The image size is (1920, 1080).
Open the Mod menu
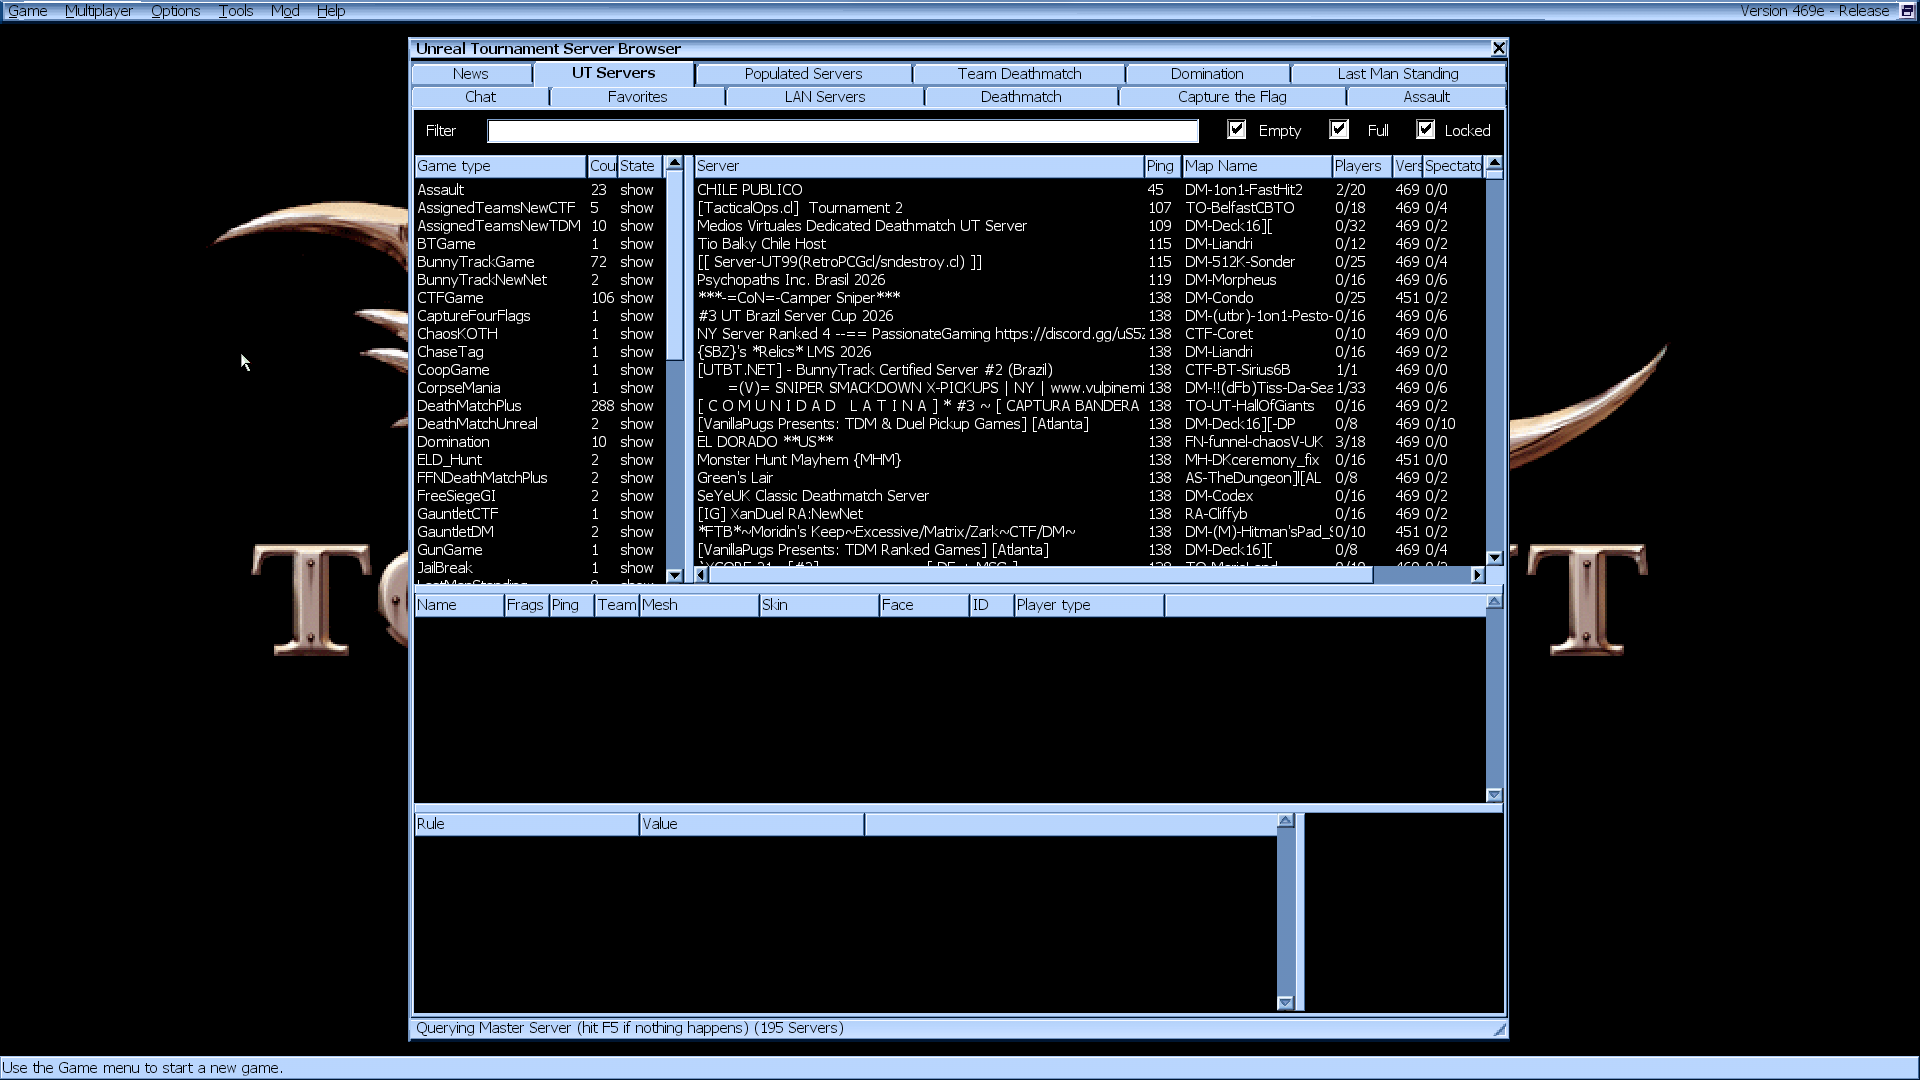[285, 11]
